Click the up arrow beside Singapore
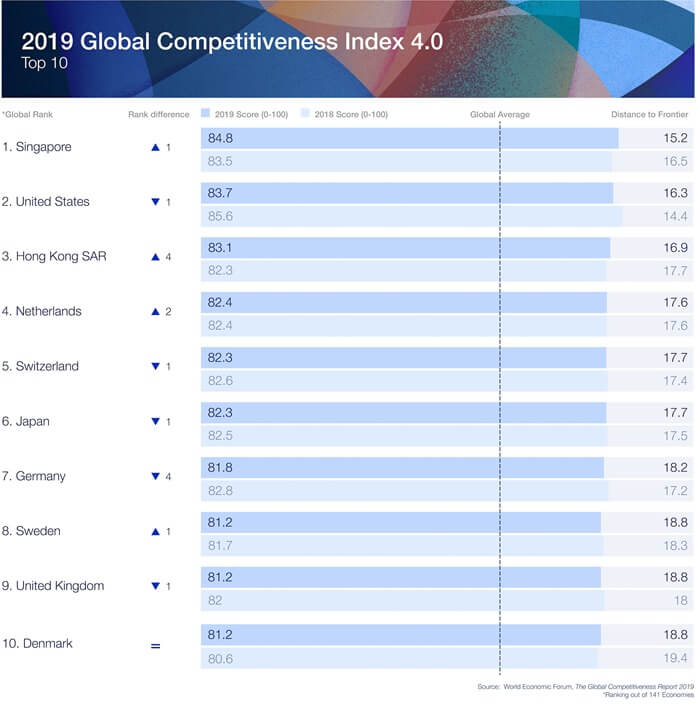The image size is (696, 706). [155, 147]
